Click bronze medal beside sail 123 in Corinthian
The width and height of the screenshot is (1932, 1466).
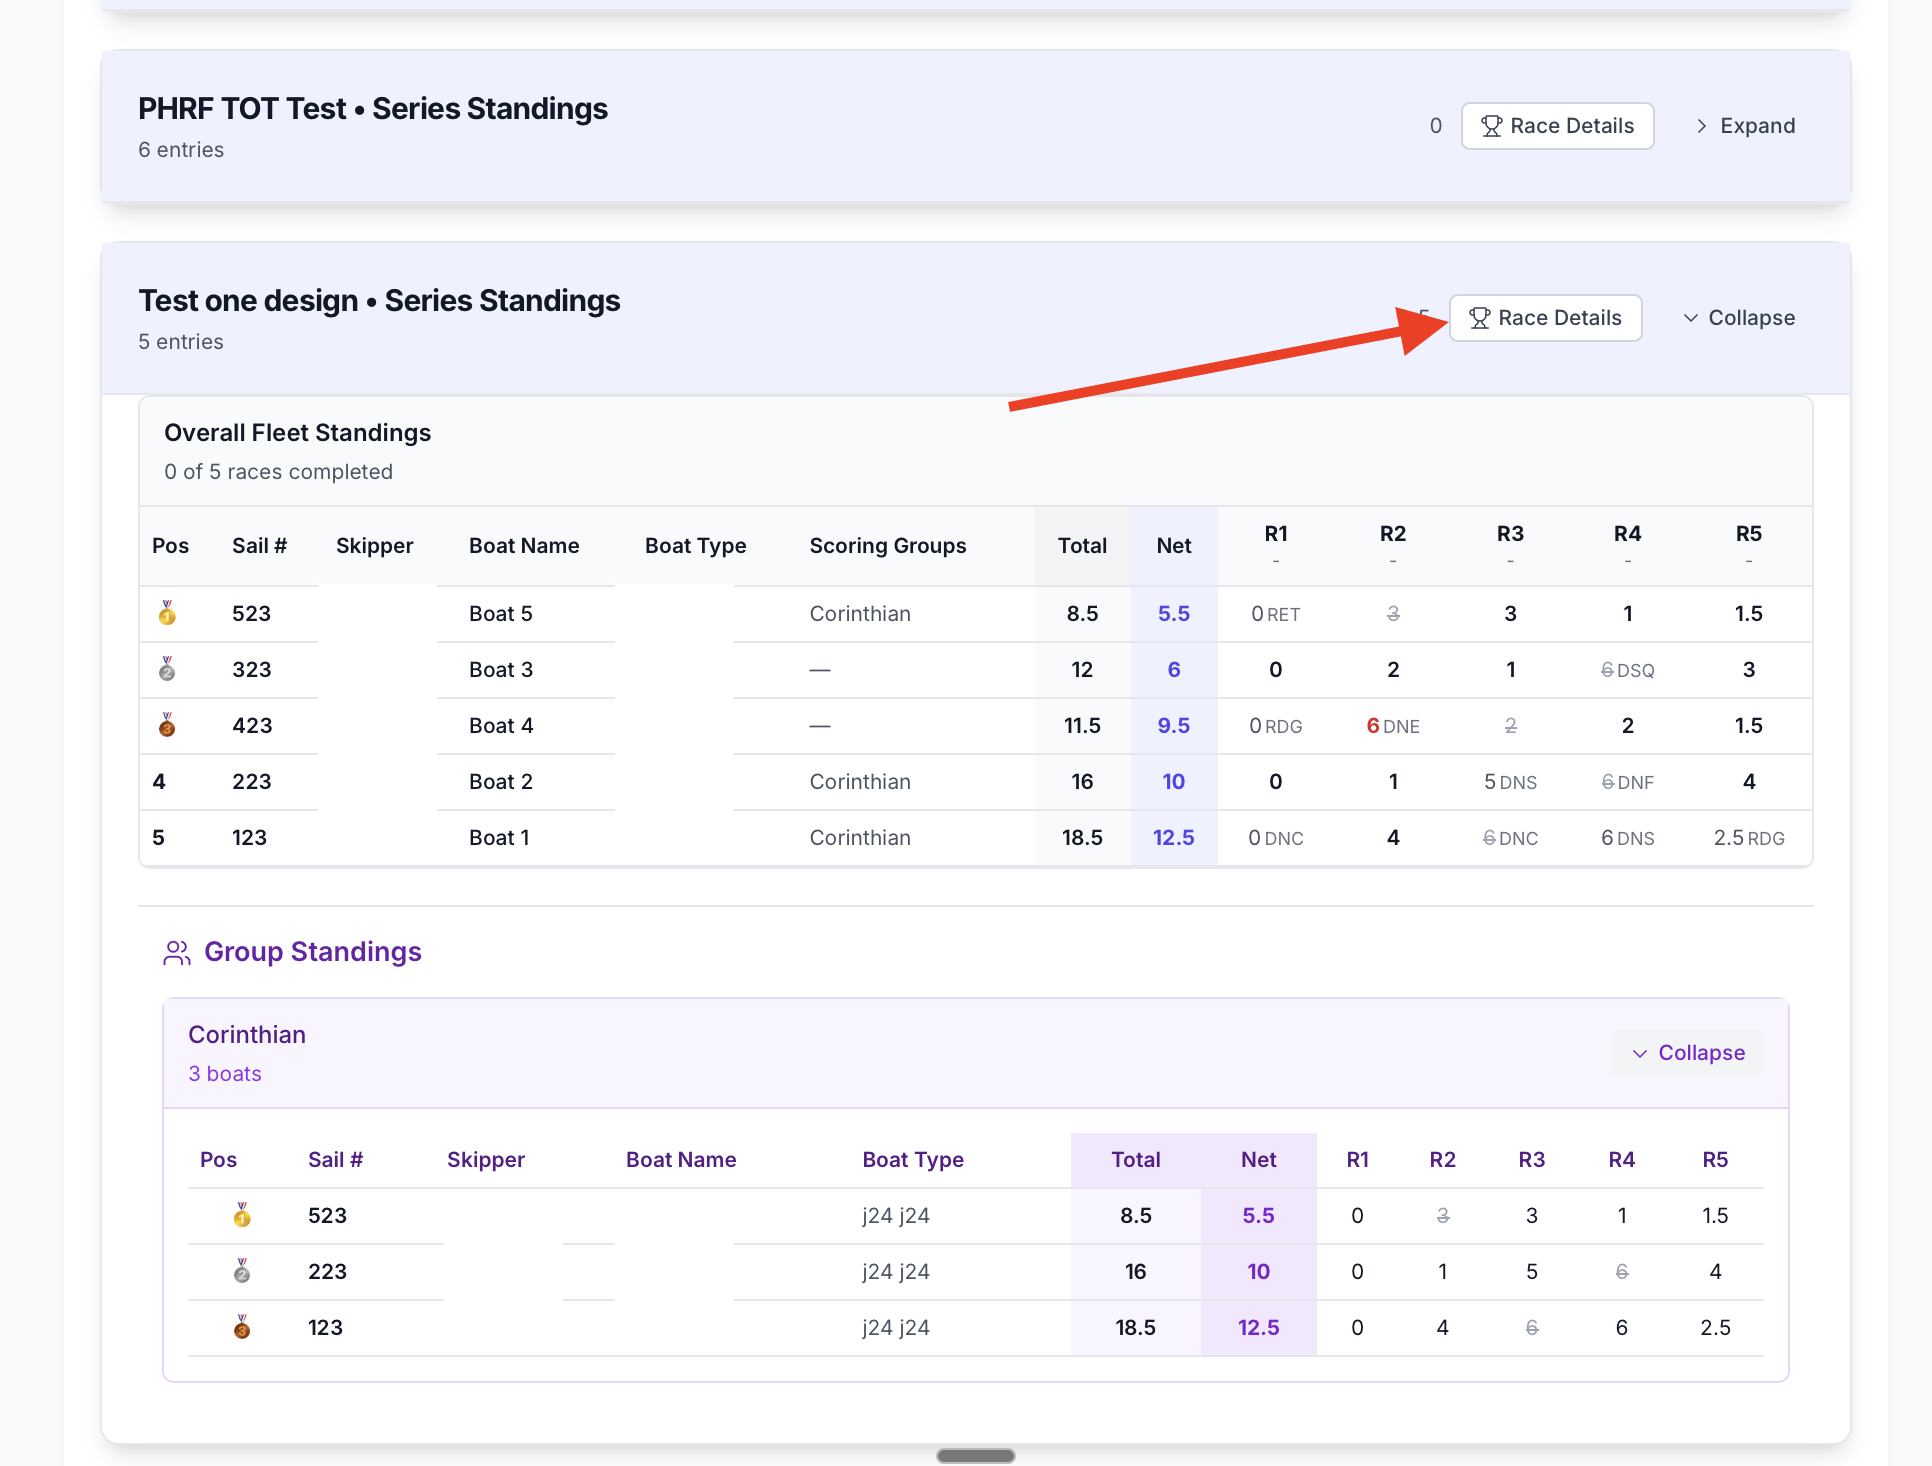click(x=242, y=1327)
